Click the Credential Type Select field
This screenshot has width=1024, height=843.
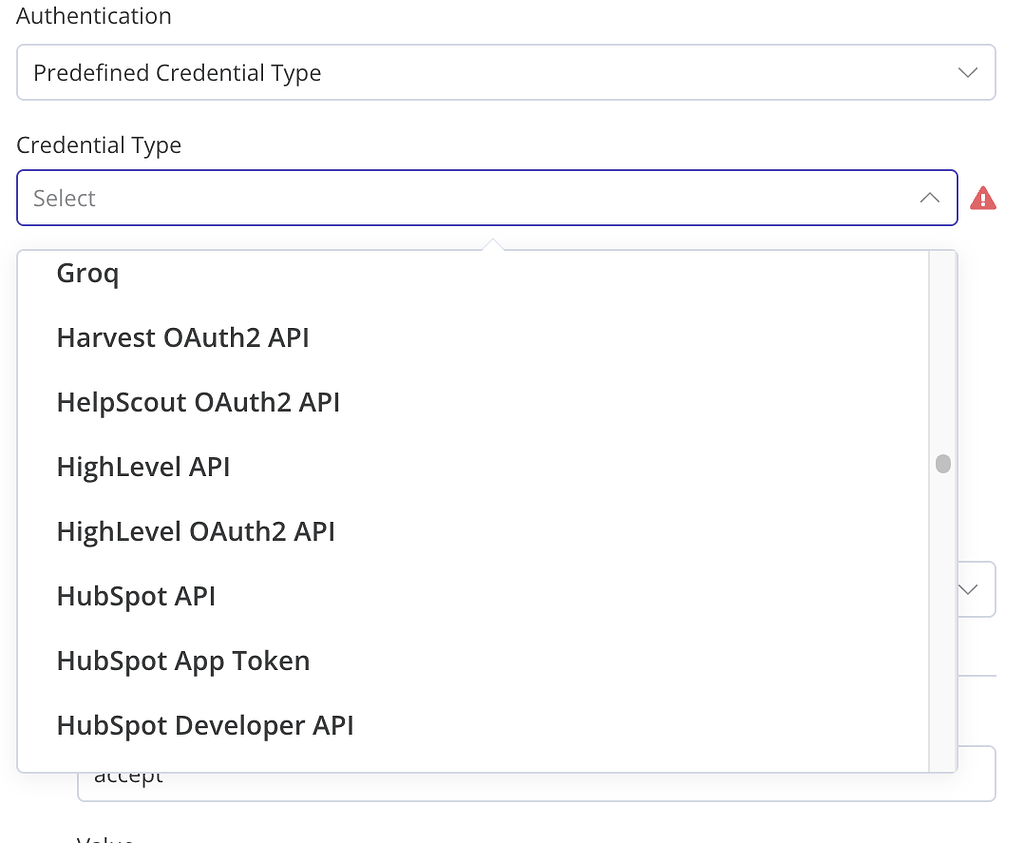[x=487, y=197]
